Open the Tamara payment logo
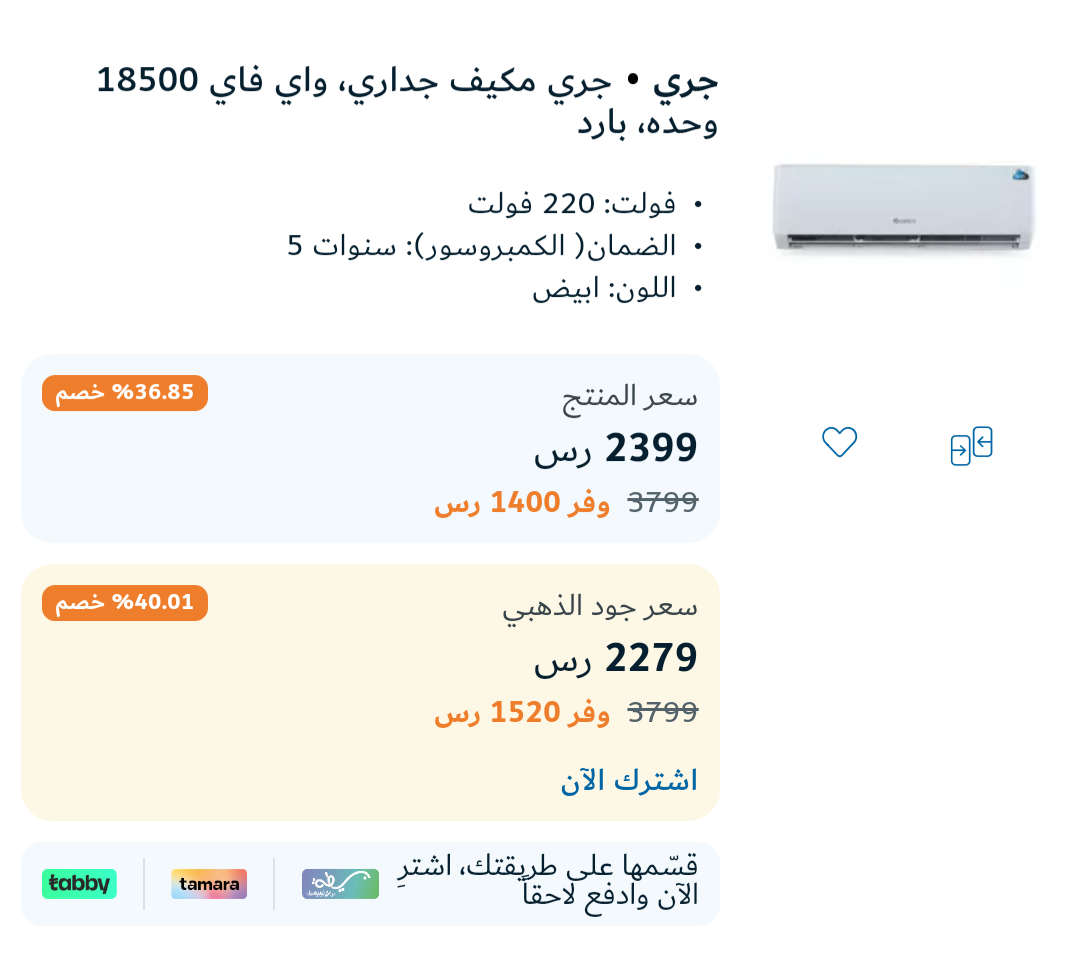The height and width of the screenshot is (972, 1080). tap(209, 884)
